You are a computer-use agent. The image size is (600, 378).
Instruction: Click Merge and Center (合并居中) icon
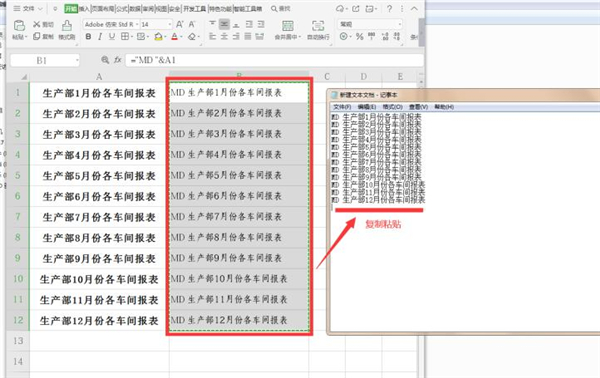(x=288, y=26)
